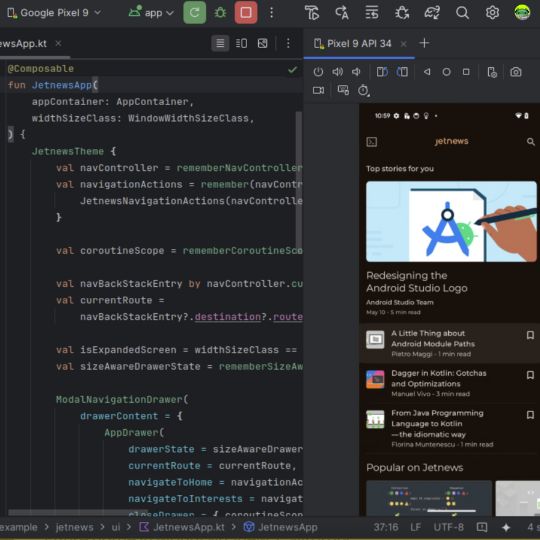Start emulator screen recording
The height and width of the screenshot is (540, 540).
click(318, 90)
